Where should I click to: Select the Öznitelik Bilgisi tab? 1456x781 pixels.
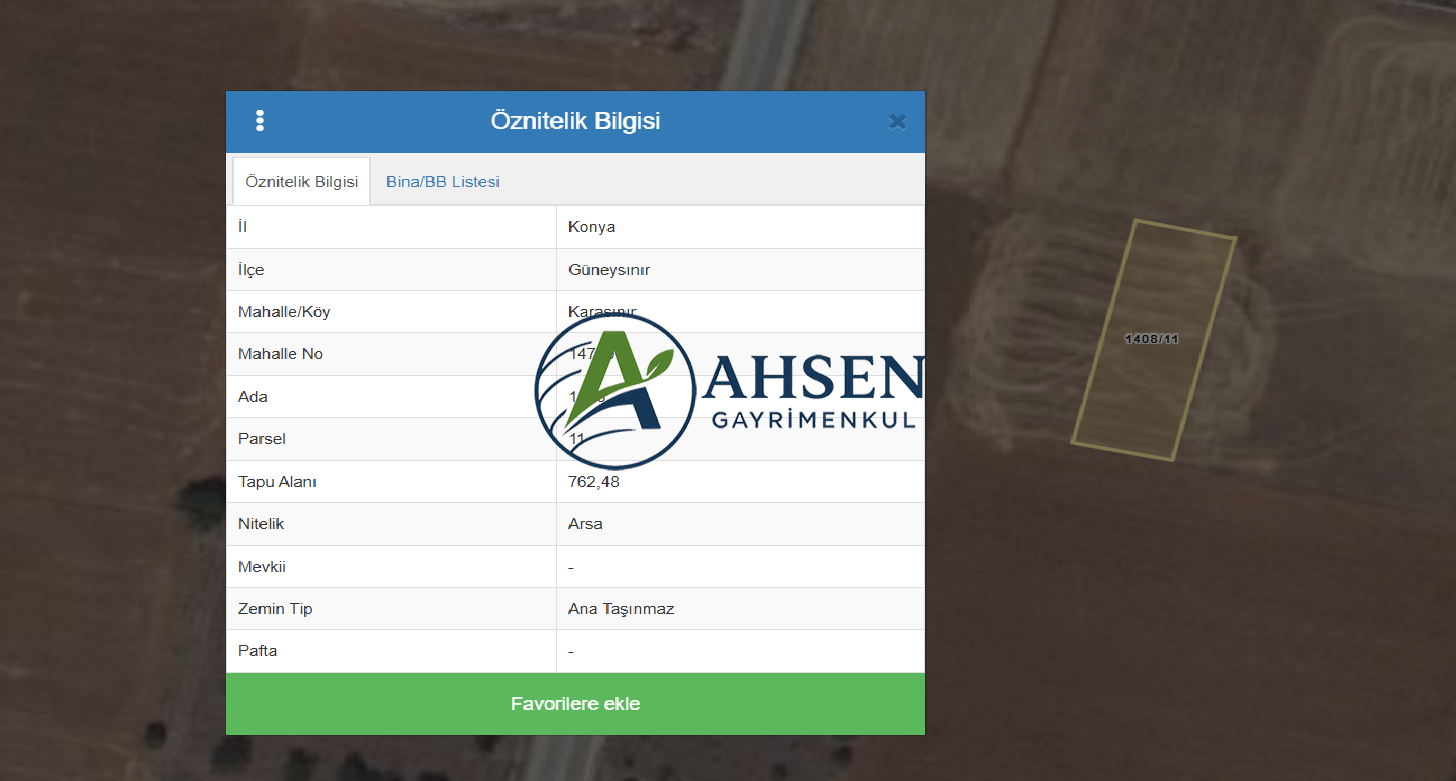301,182
